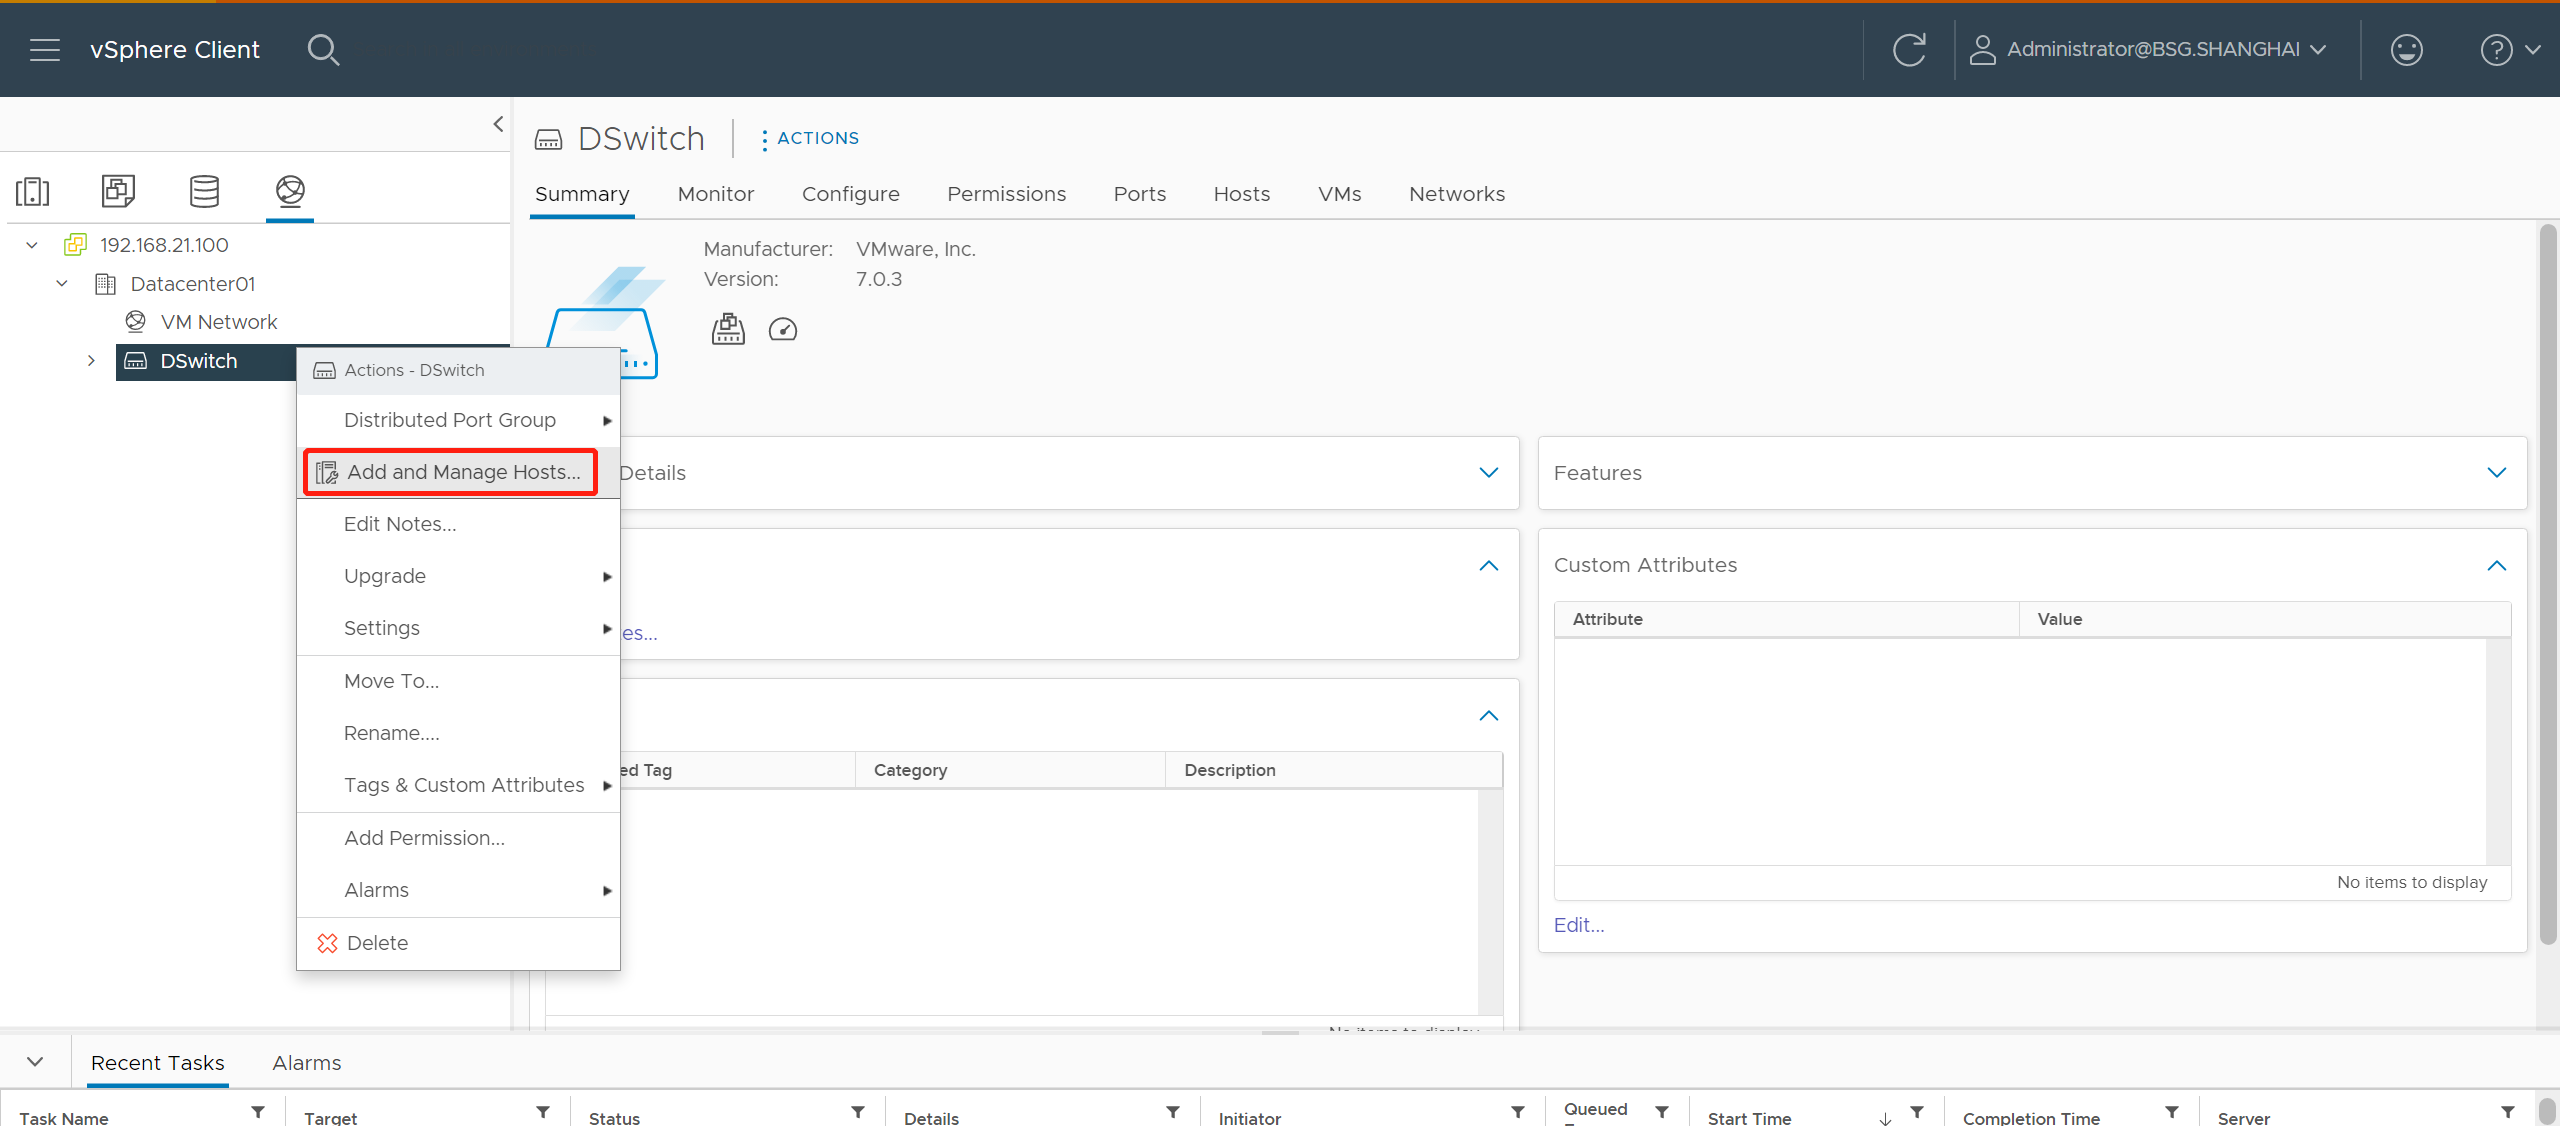Viewport: 2560px width, 1126px height.
Task: Click the Edit link under Custom Attributes
Action: [x=1579, y=925]
